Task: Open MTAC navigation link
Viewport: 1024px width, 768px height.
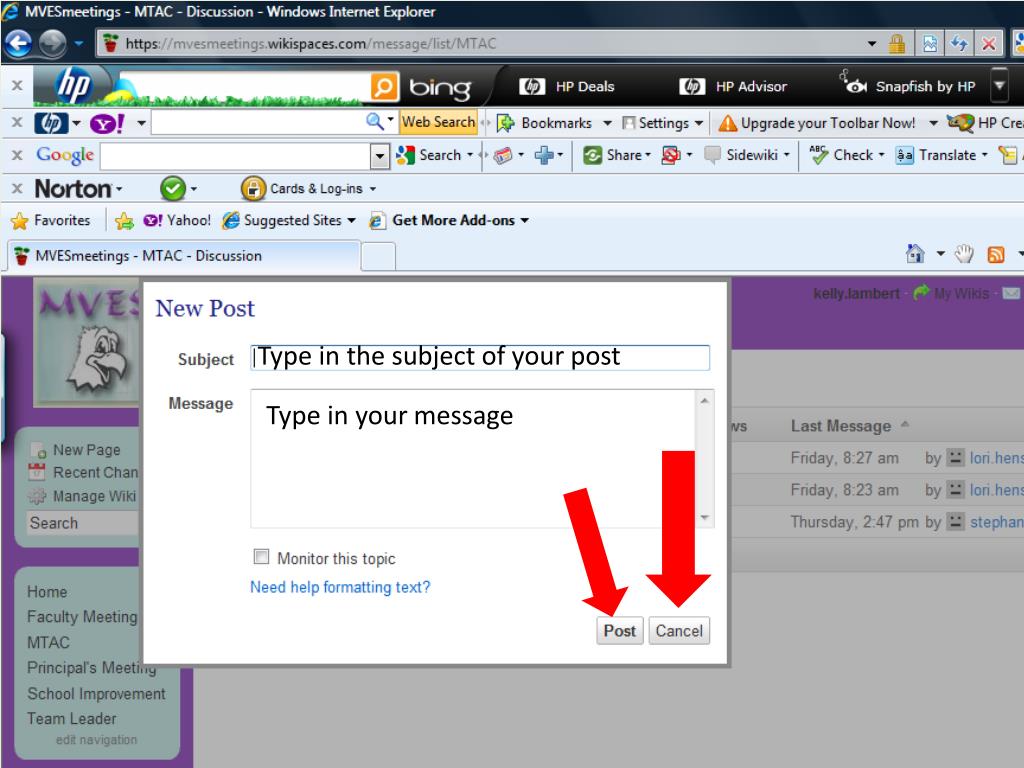Action: coord(48,643)
